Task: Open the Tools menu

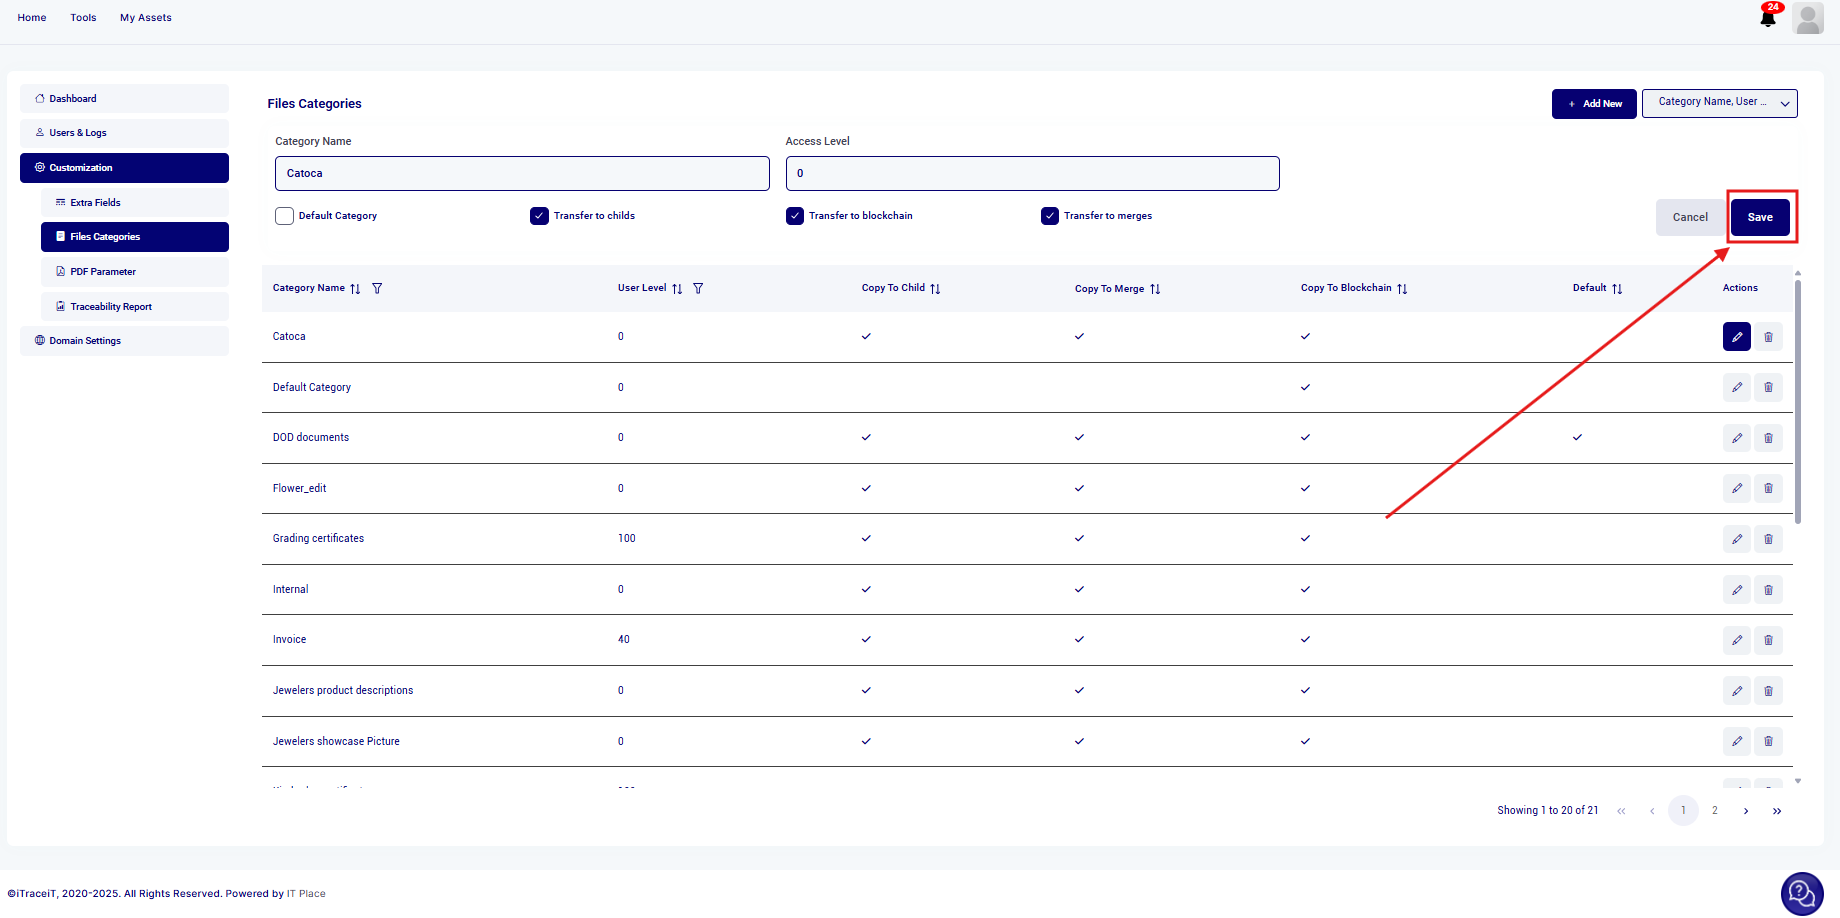Action: (x=83, y=18)
